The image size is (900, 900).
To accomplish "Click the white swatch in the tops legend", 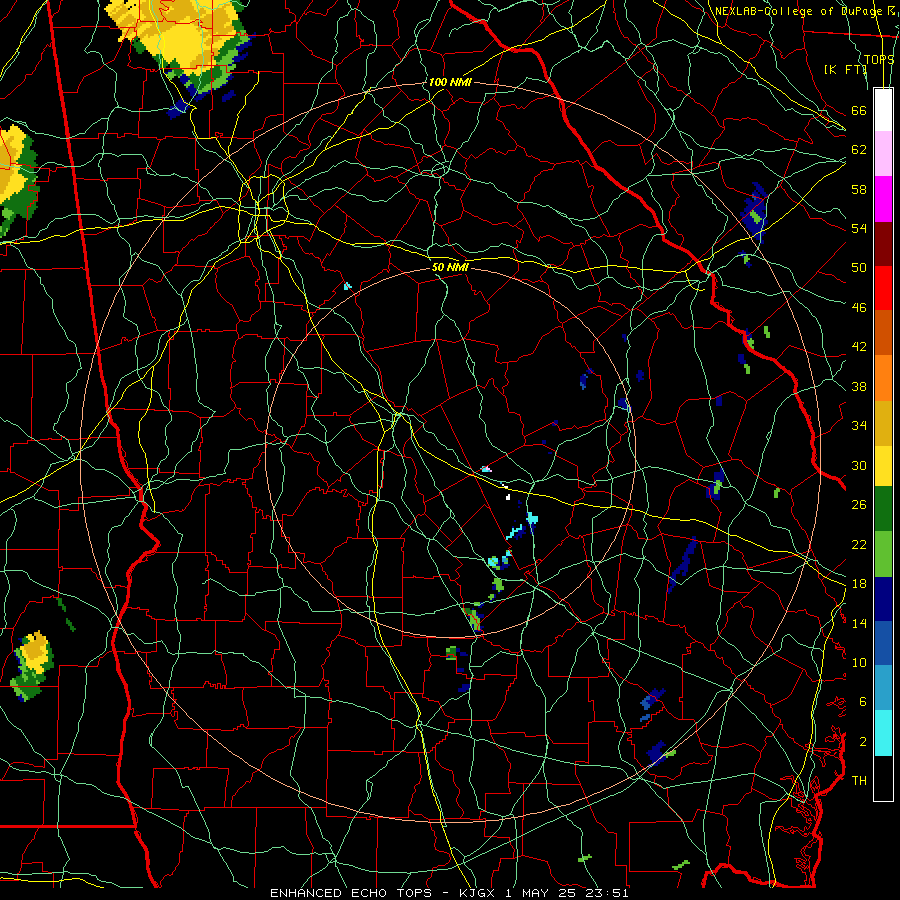I will pyautogui.click(x=883, y=110).
